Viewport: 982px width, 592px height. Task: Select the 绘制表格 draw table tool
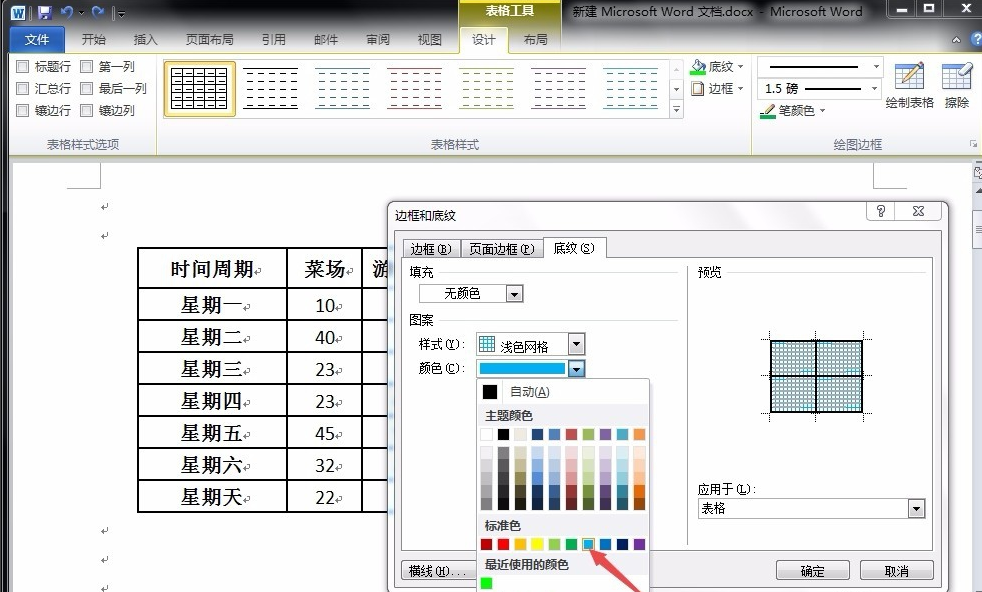909,85
